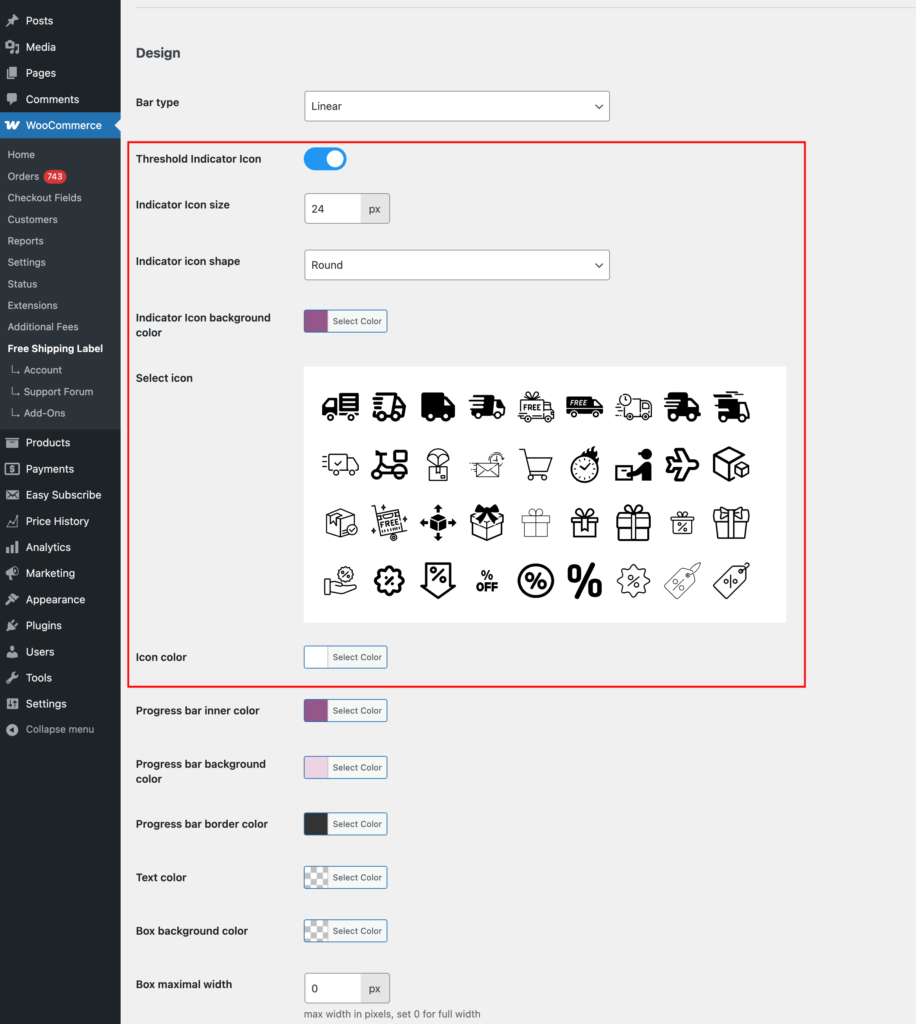Select Color for Progress bar inner color
916x1024 pixels.
pyautogui.click(x=346, y=711)
